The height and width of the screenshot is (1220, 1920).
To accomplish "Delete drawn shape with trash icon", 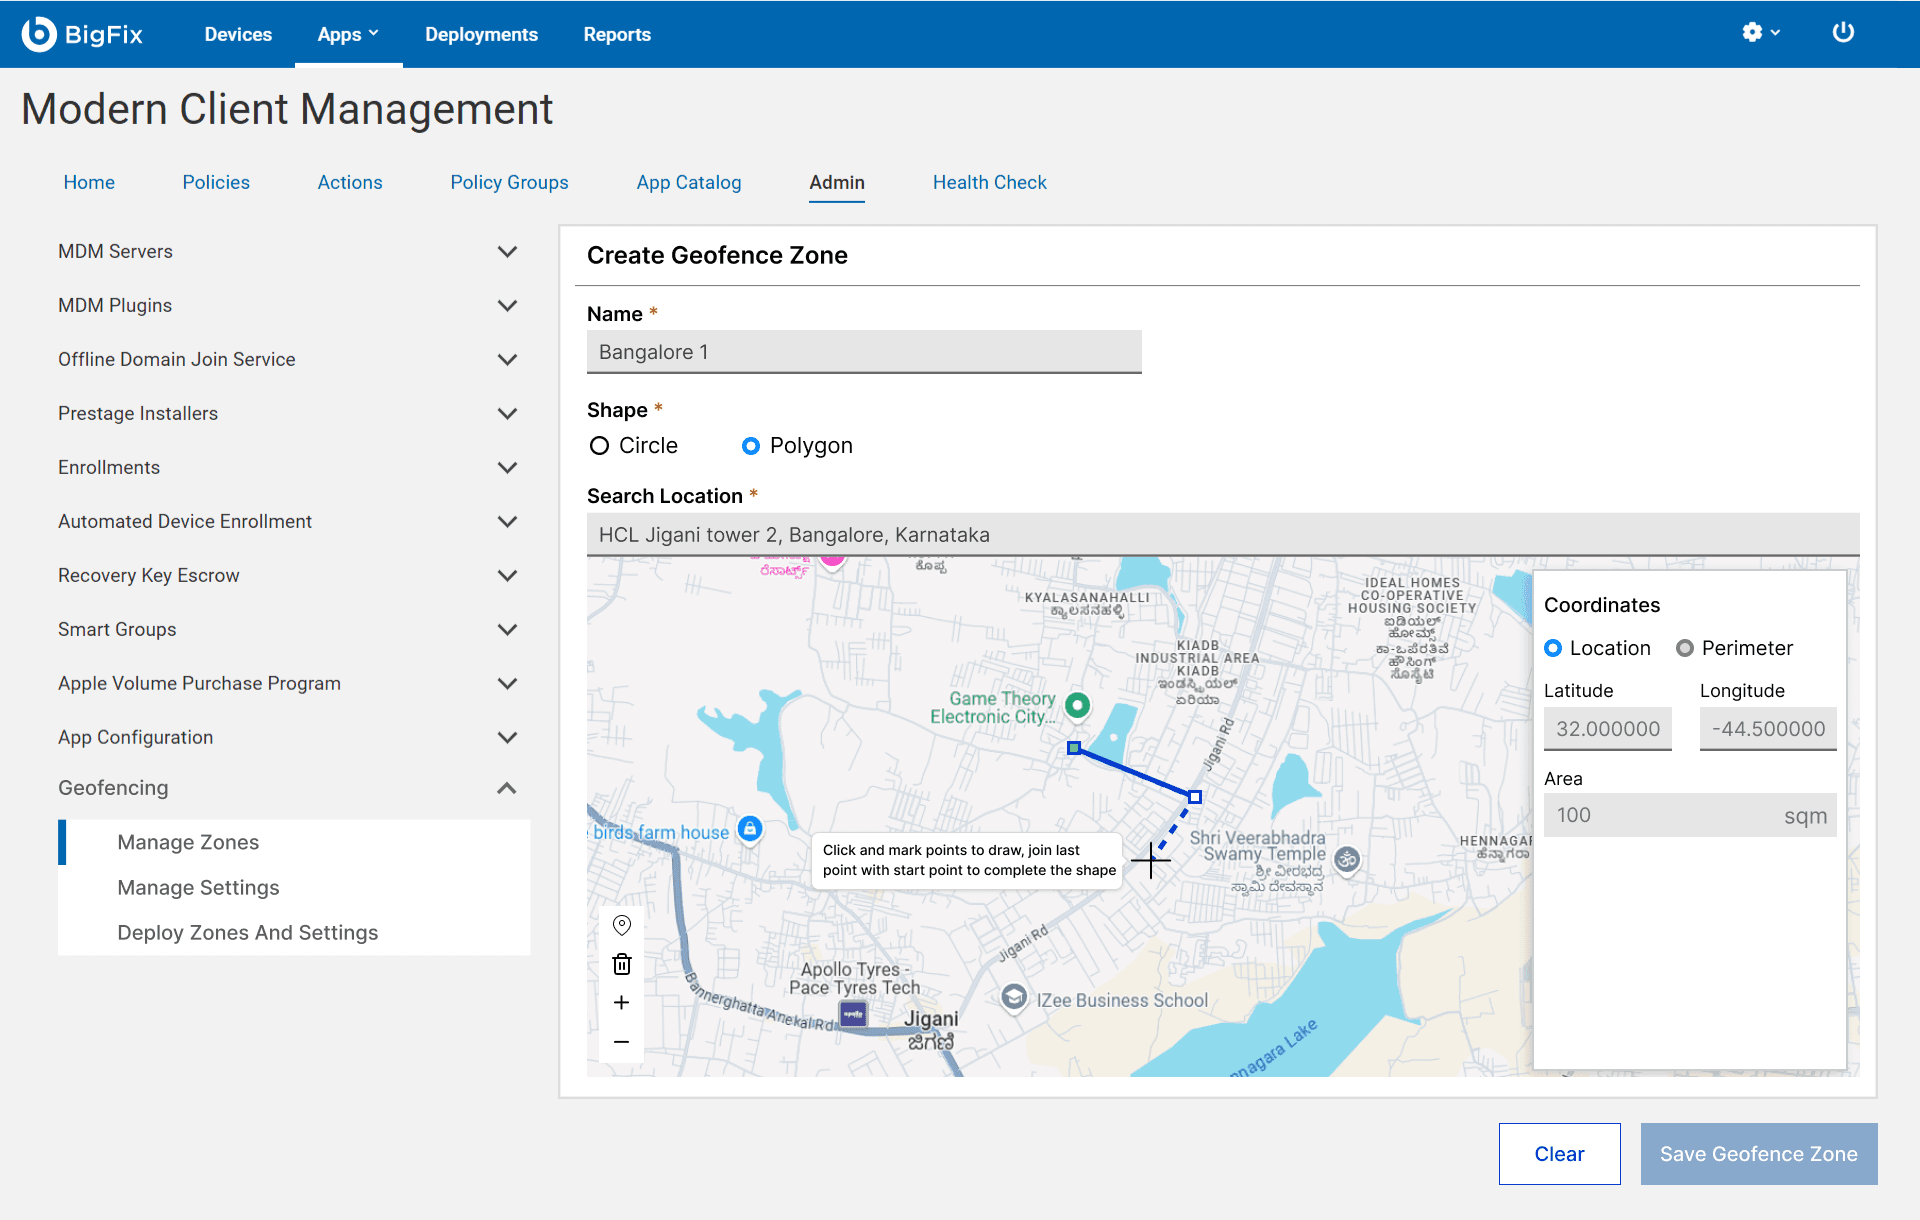I will click(x=621, y=964).
